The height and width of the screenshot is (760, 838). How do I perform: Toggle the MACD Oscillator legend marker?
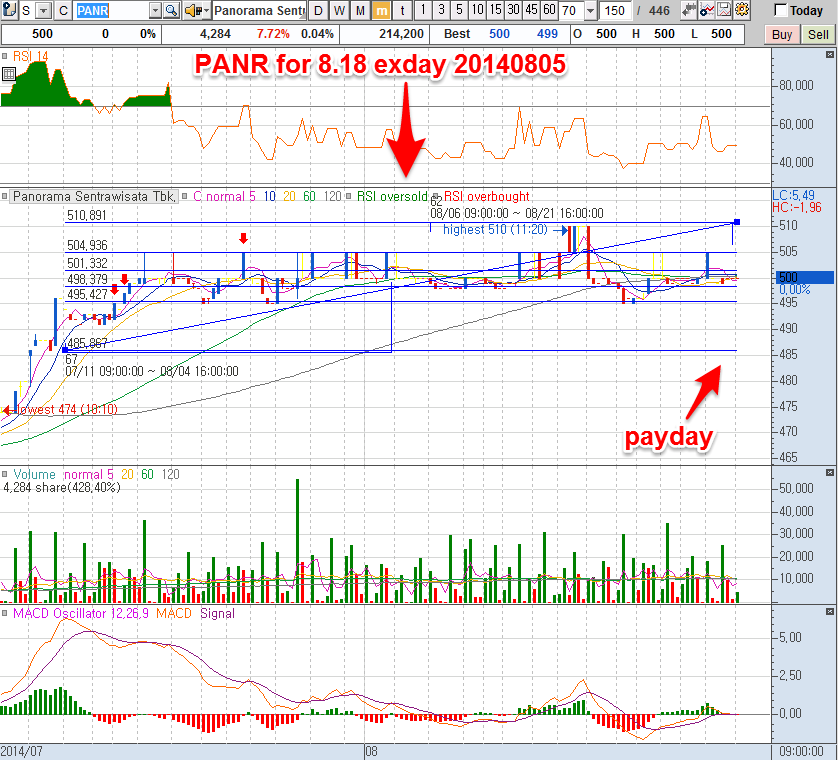4,613
